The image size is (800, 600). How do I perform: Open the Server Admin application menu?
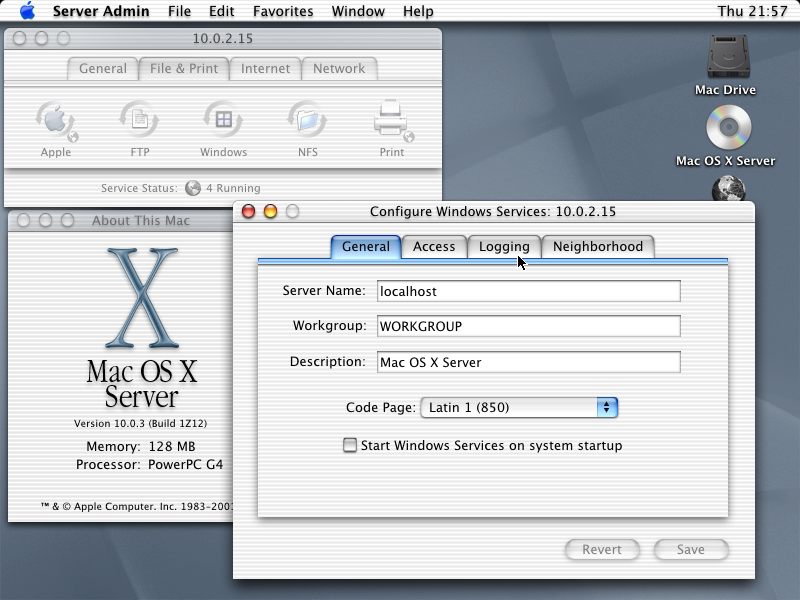point(101,11)
